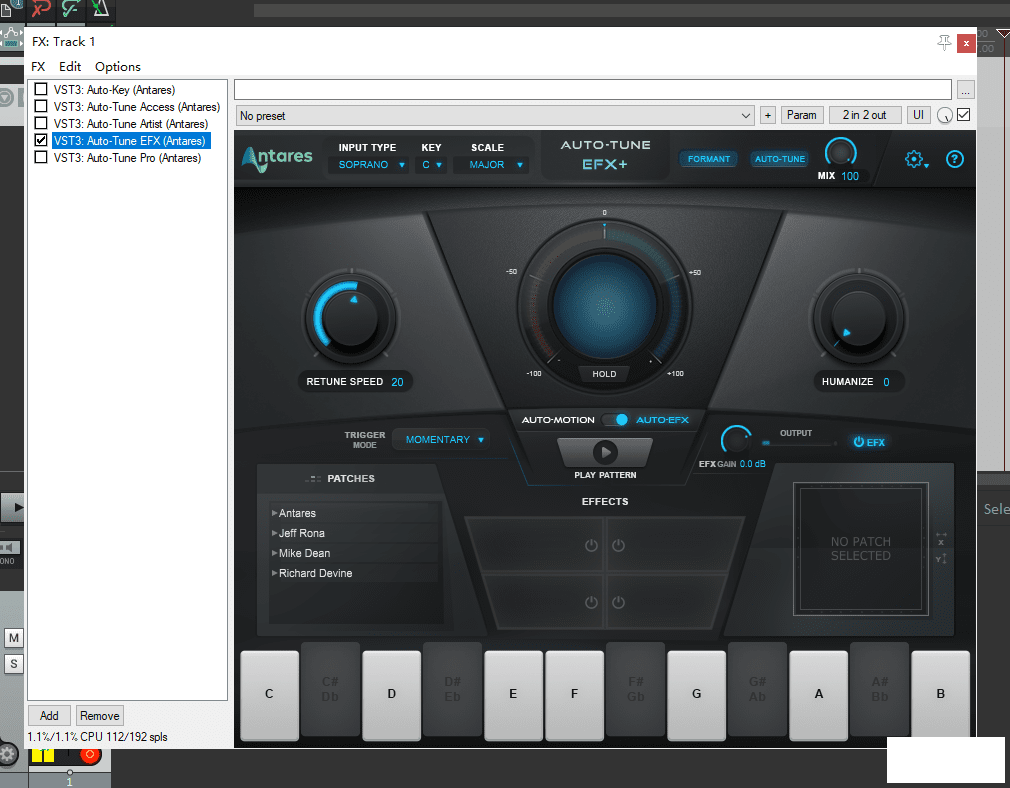The image size is (1010, 788).
Task: Click the F# Gb black key
Action: pos(635,689)
